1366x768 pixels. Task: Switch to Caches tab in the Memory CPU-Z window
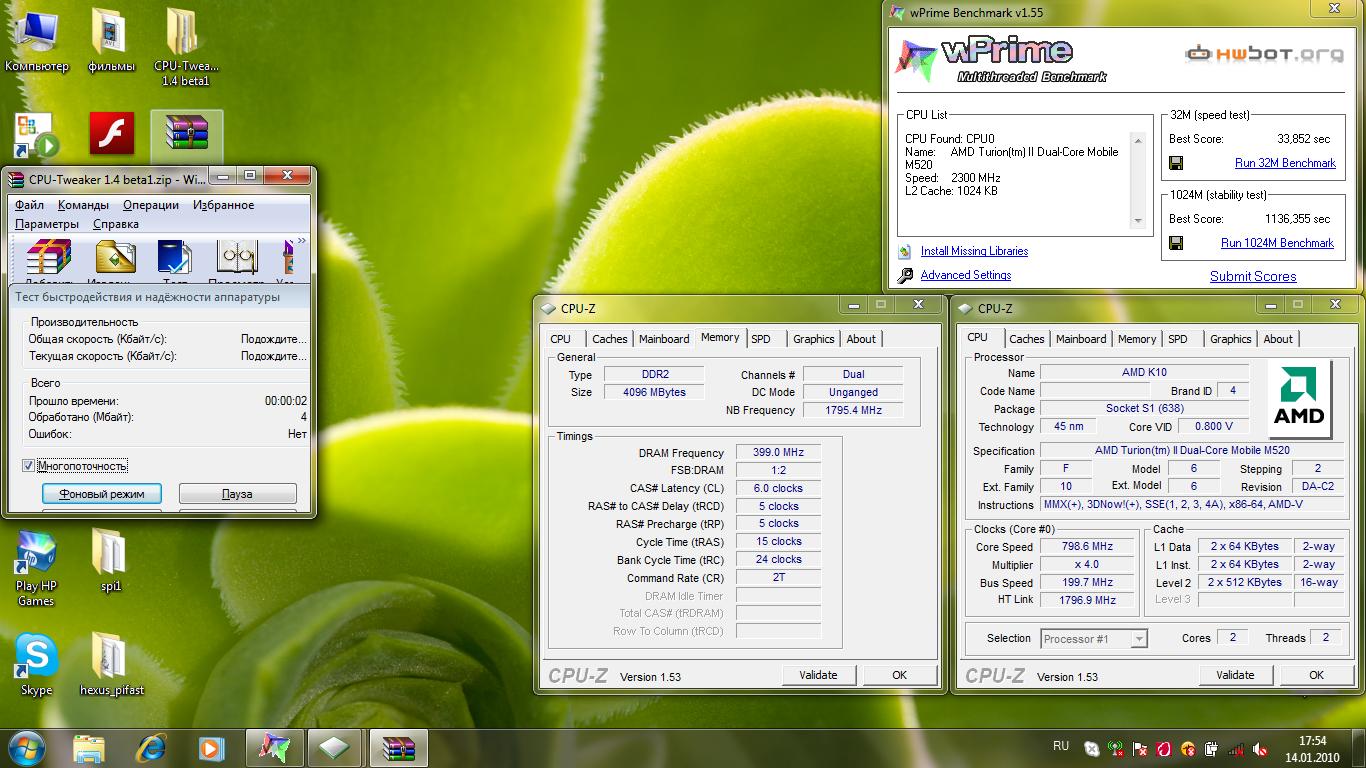[x=610, y=339]
